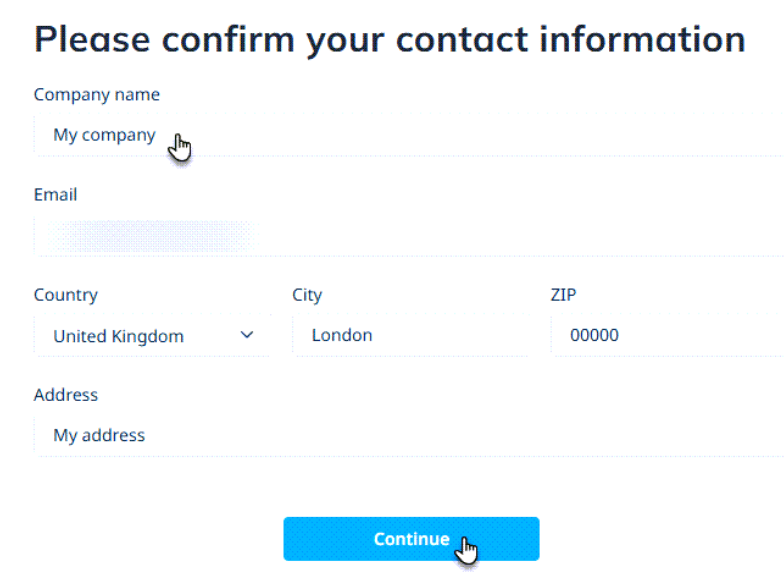Click the word Please in the heading

92,40
